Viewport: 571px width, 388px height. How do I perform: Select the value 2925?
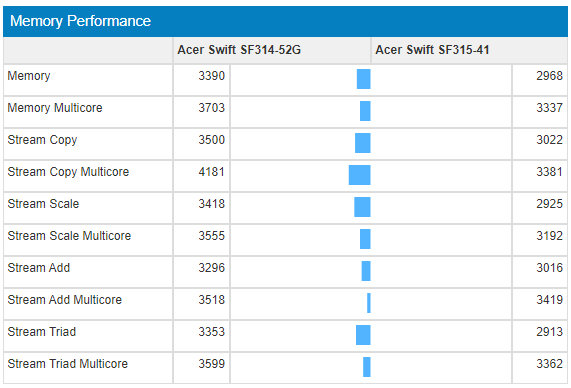pos(550,204)
